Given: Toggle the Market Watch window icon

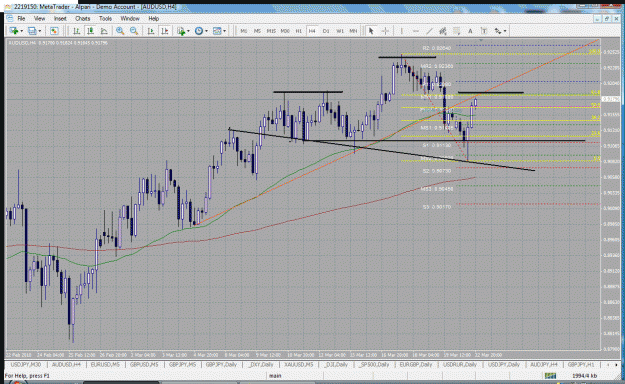Looking at the screenshot, I should [54, 31].
